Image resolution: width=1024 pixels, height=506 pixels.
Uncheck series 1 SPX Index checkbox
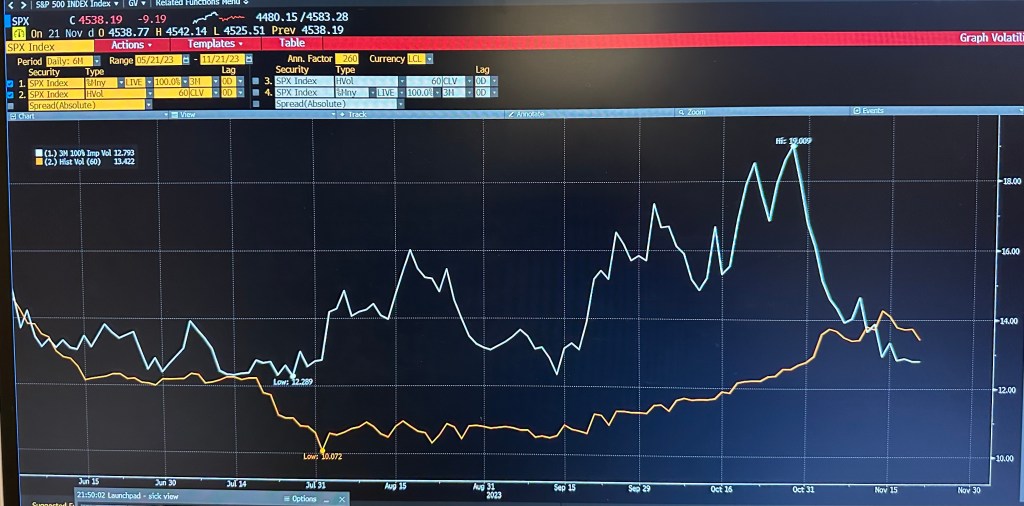coord(9,82)
